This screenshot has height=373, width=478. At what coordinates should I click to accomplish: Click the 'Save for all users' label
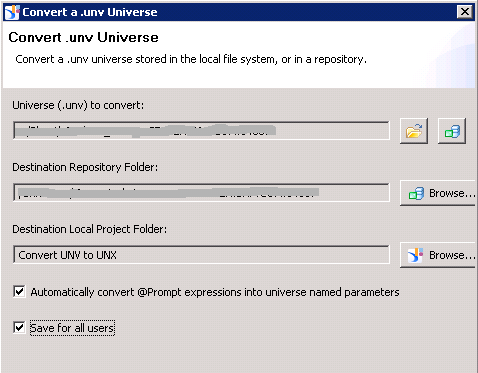pos(72,328)
